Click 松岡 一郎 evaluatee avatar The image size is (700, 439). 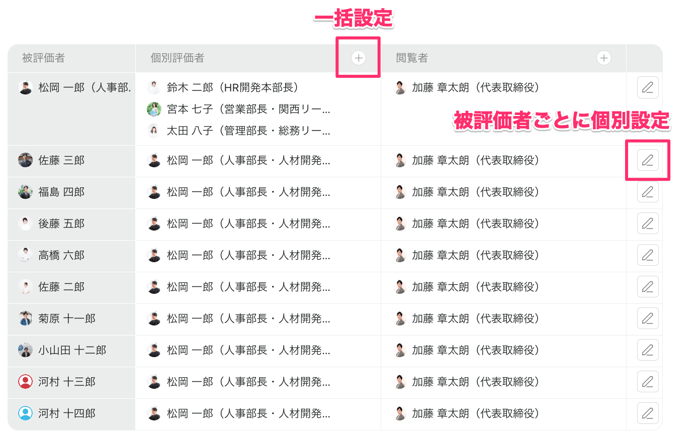click(26, 88)
